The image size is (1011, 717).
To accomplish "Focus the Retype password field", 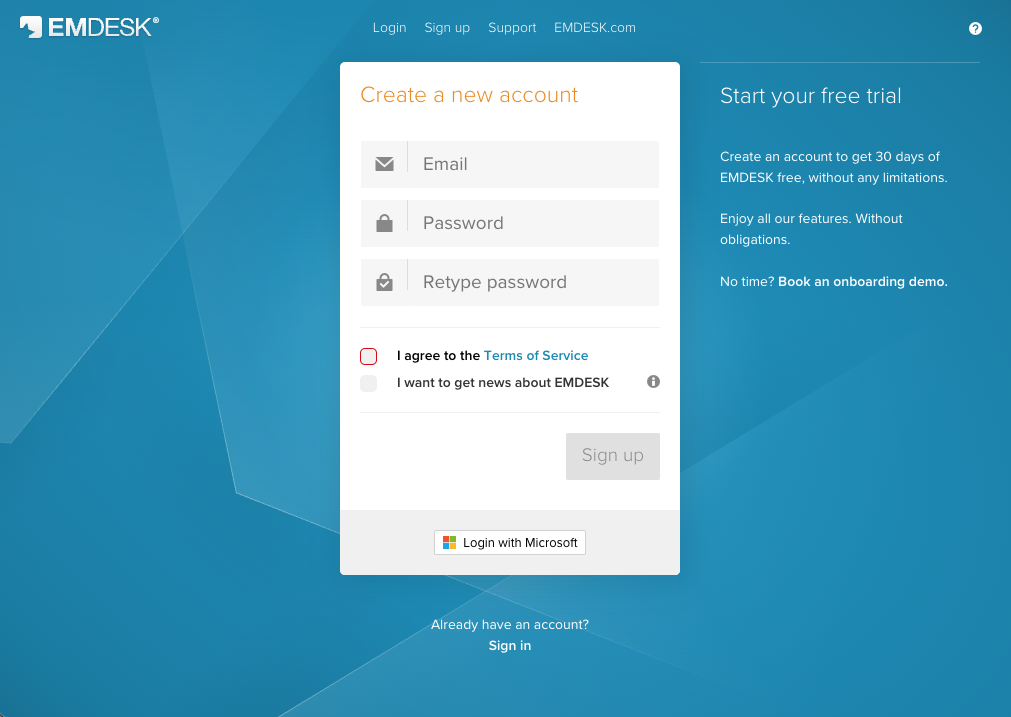I will (509, 282).
